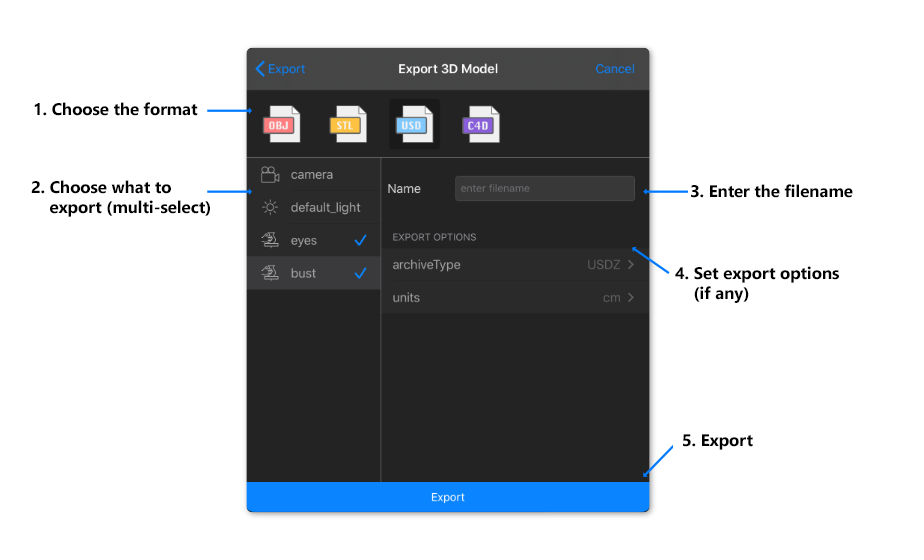Cancel the Export 3D Model dialog
Image resolution: width=924 pixels, height=560 pixels.
(615, 68)
